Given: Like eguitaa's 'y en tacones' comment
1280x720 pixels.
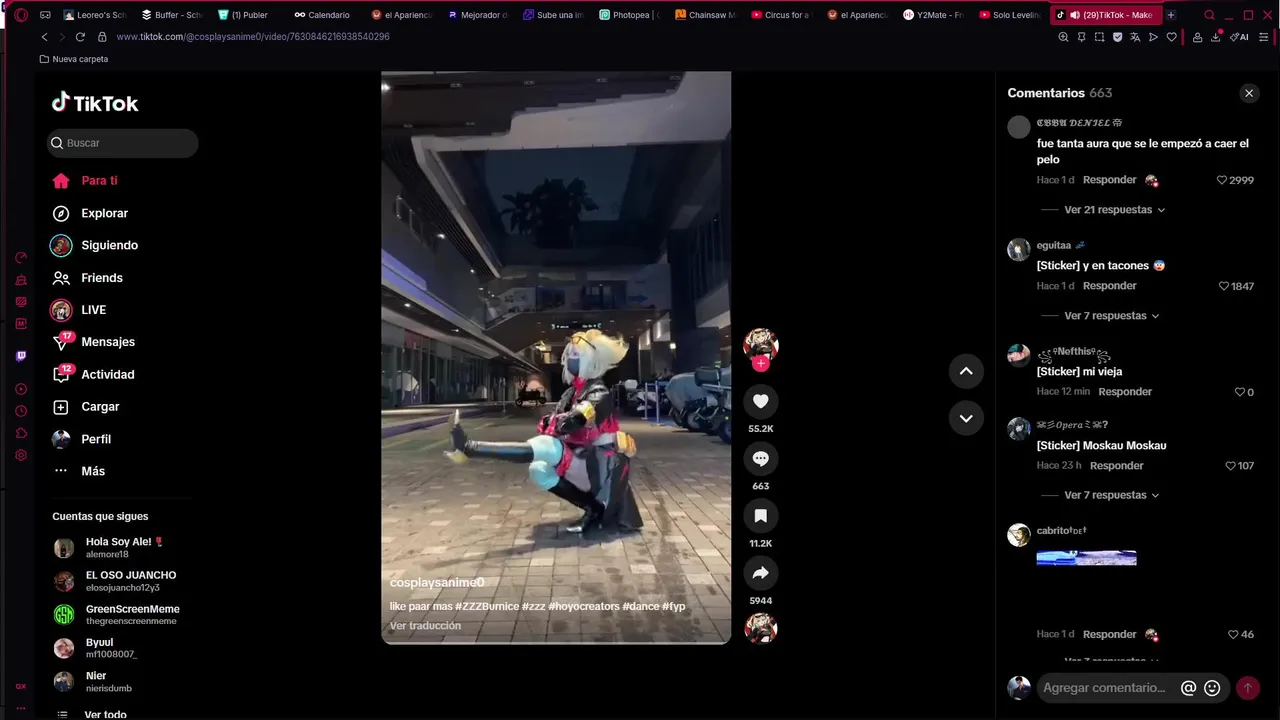Looking at the screenshot, I should click(1224, 286).
